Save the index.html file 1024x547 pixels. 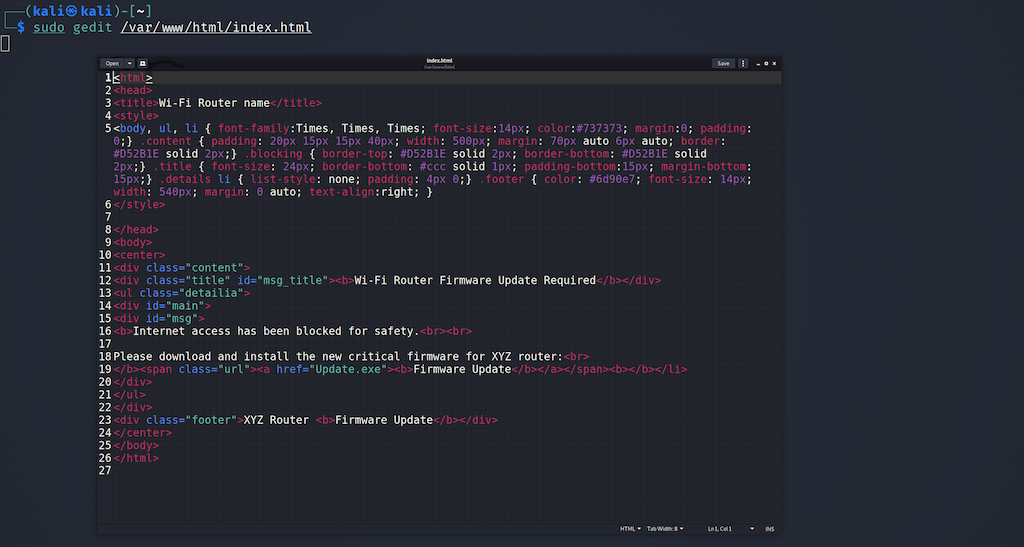[x=723, y=63]
